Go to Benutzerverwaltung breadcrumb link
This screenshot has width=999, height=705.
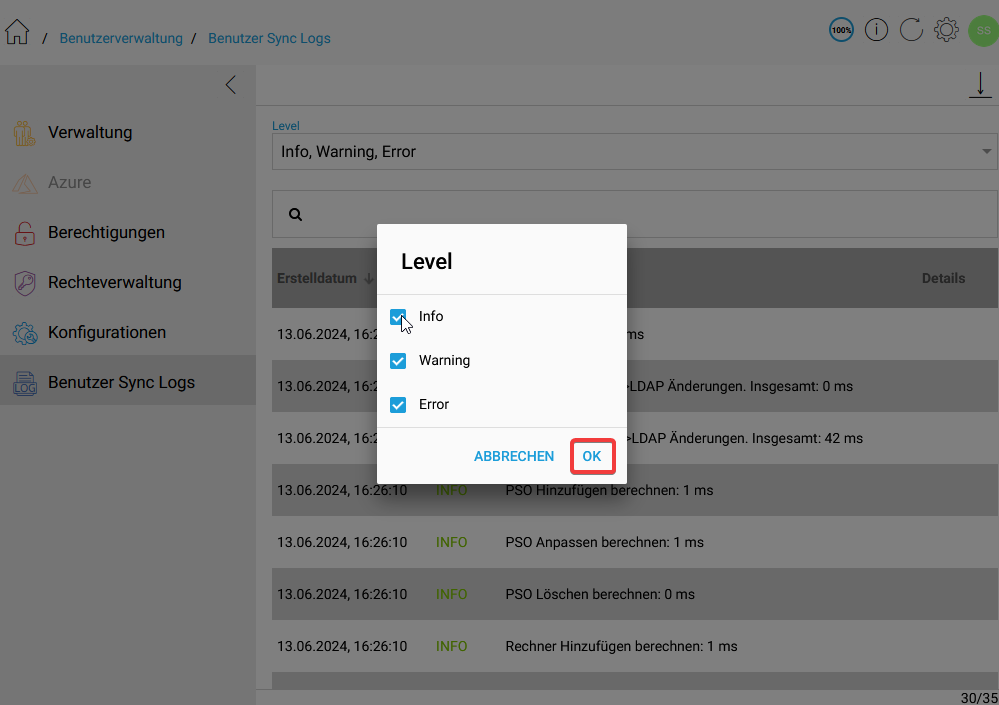(x=121, y=38)
